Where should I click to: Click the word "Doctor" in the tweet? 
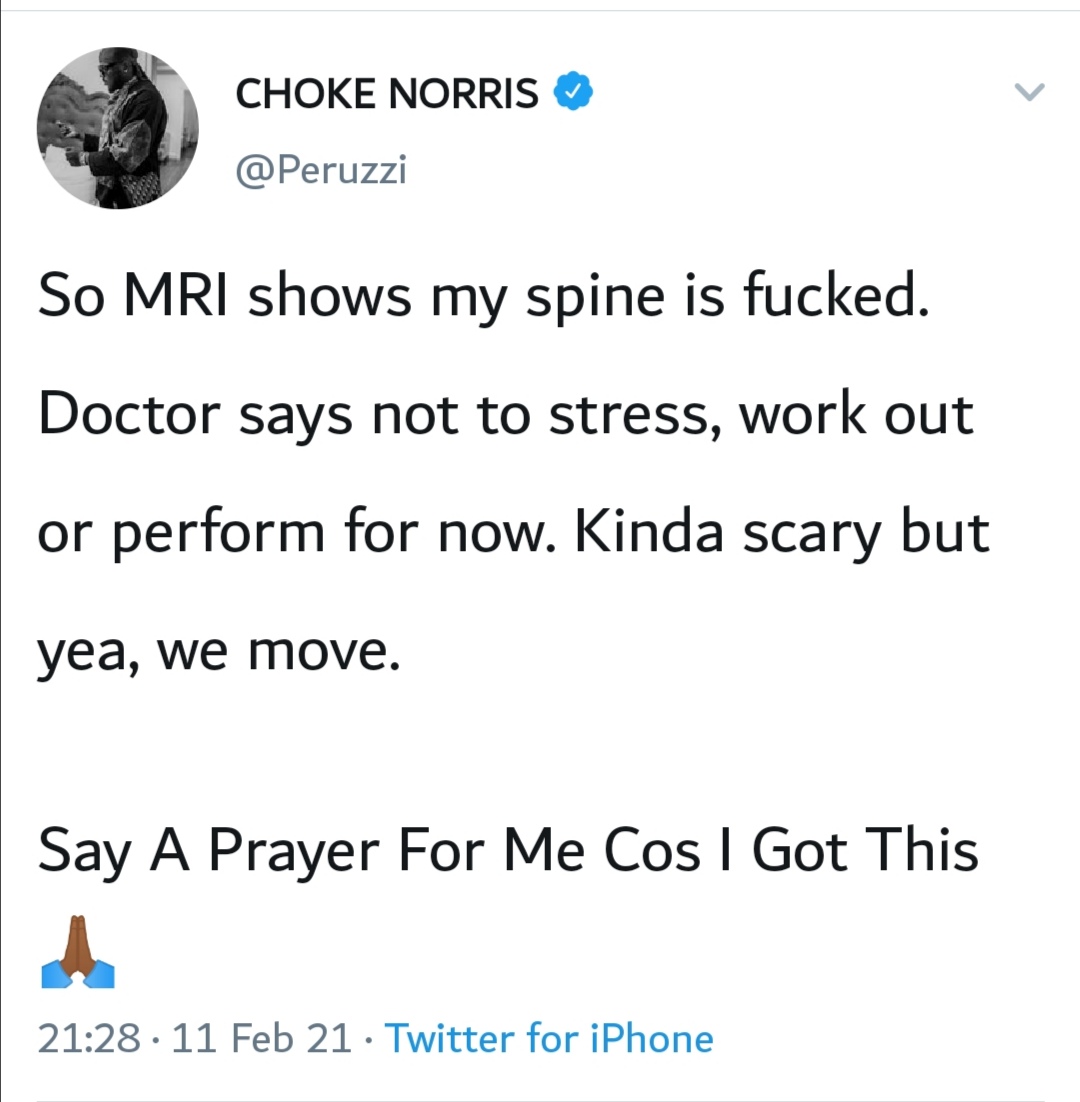127,413
